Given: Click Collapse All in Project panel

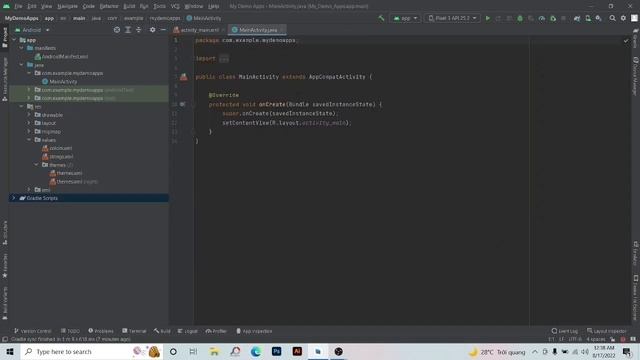Looking at the screenshot, I should [x=138, y=30].
